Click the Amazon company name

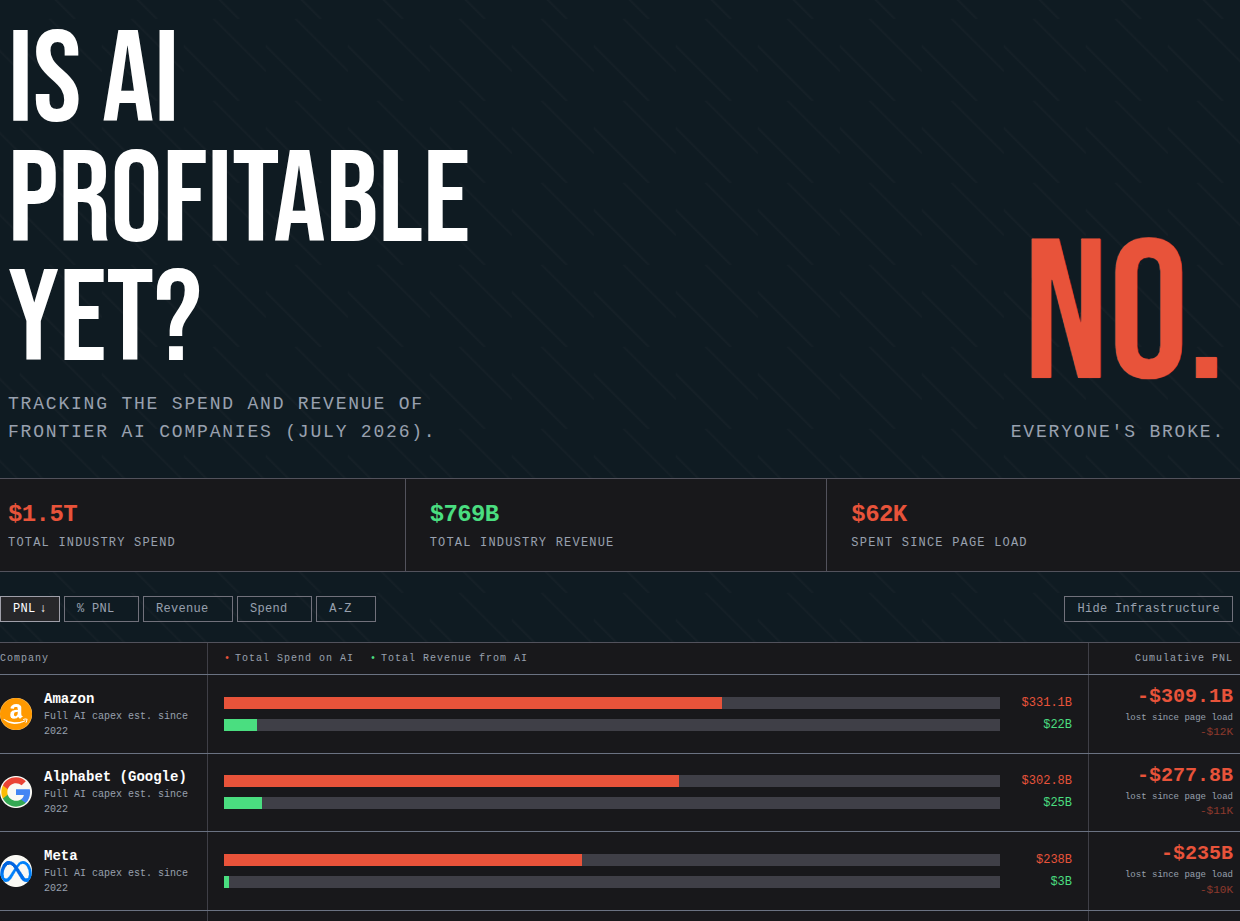click(x=69, y=698)
